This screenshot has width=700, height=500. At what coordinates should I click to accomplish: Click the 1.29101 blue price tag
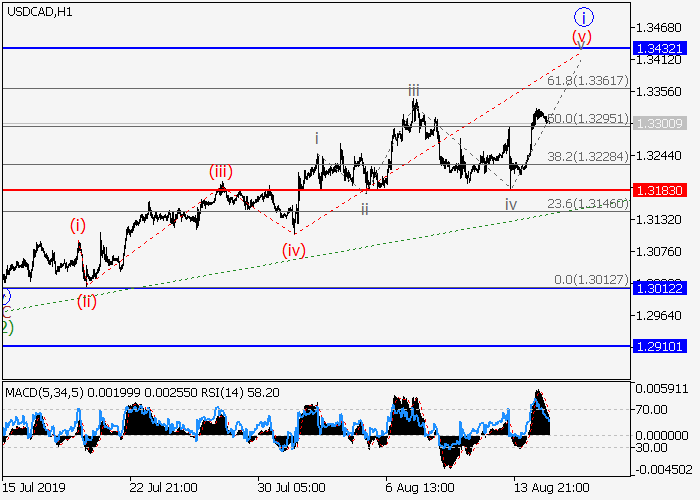660,346
